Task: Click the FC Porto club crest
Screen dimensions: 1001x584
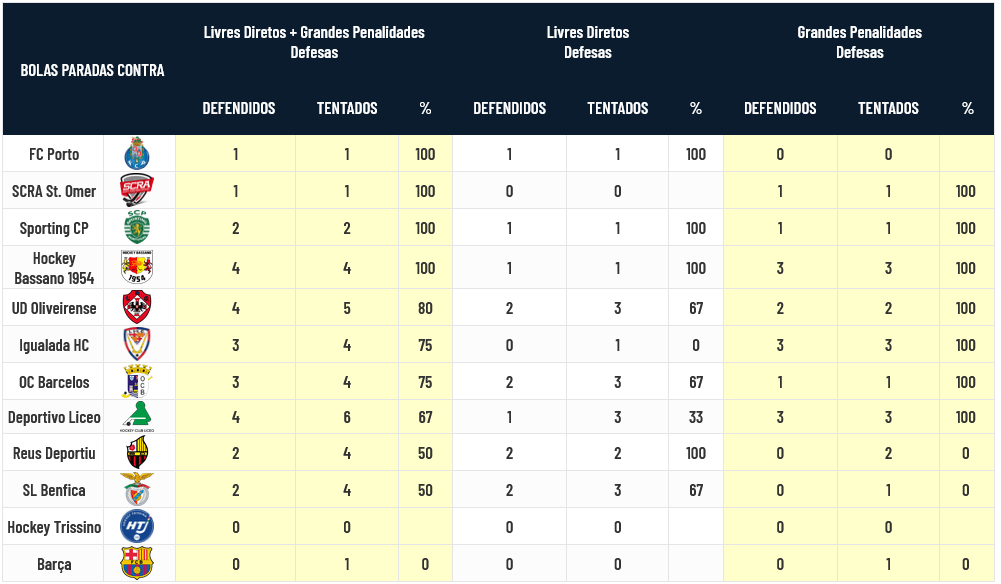Action: 137,154
